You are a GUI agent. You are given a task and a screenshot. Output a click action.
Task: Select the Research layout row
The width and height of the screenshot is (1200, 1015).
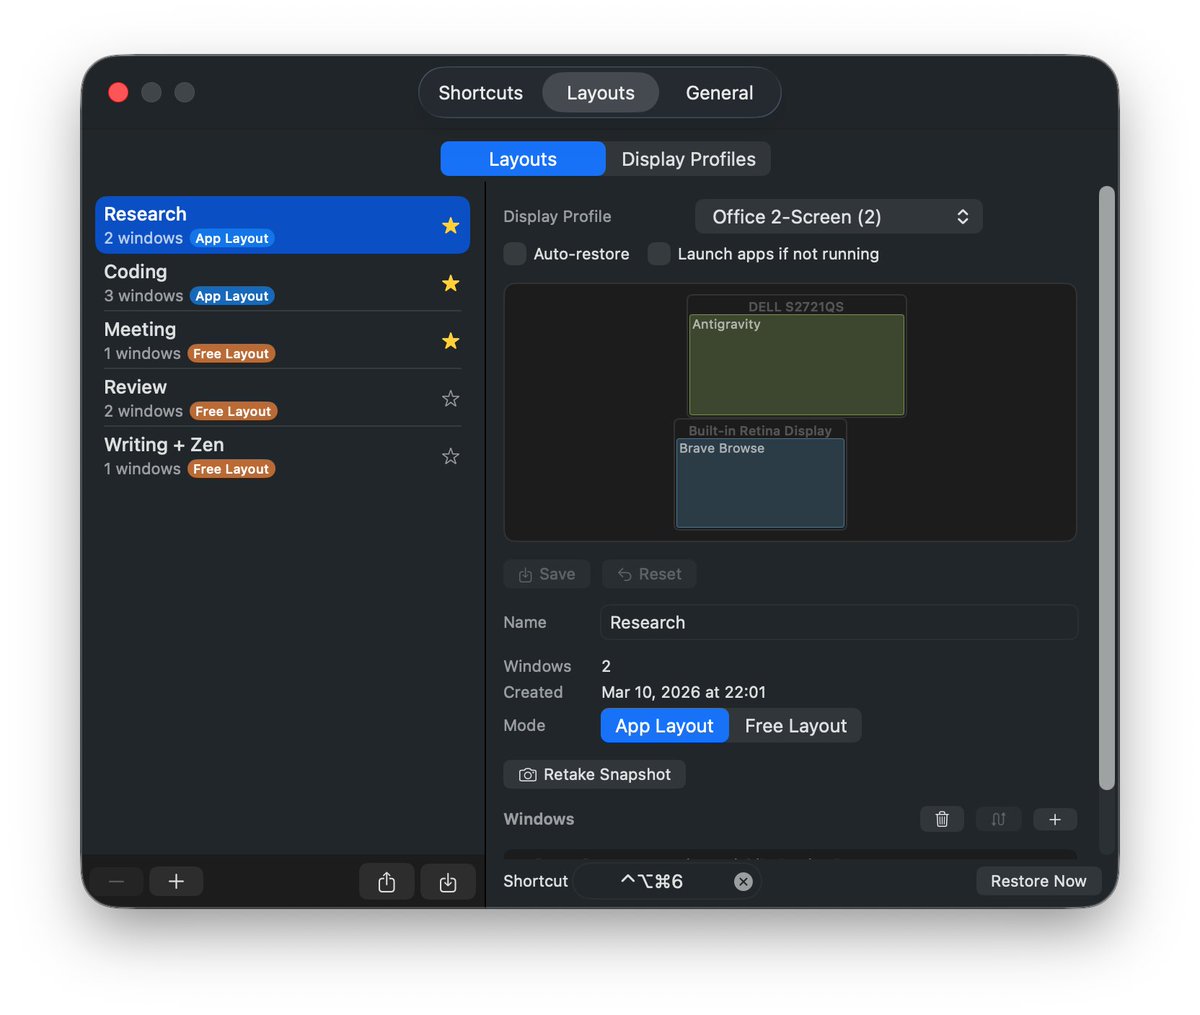coord(283,225)
